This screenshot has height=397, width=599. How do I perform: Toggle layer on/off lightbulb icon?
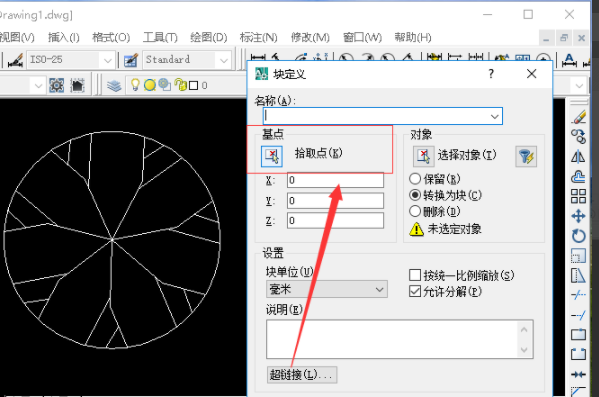point(135,84)
